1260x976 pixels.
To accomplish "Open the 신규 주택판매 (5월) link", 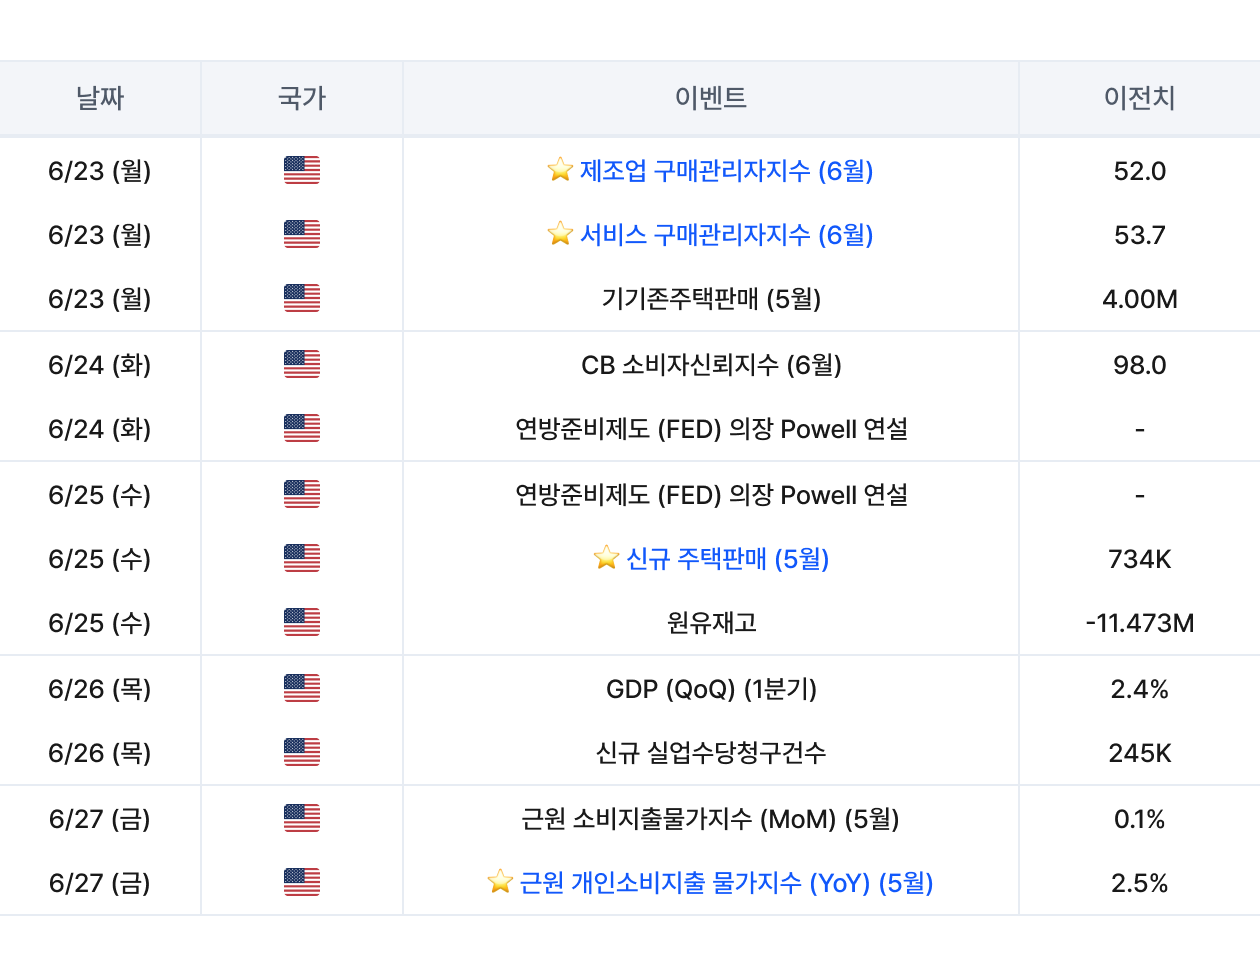I will (x=727, y=559).
